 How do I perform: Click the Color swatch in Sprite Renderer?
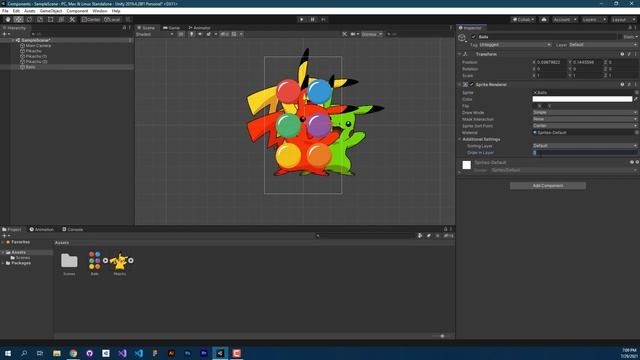pos(582,99)
